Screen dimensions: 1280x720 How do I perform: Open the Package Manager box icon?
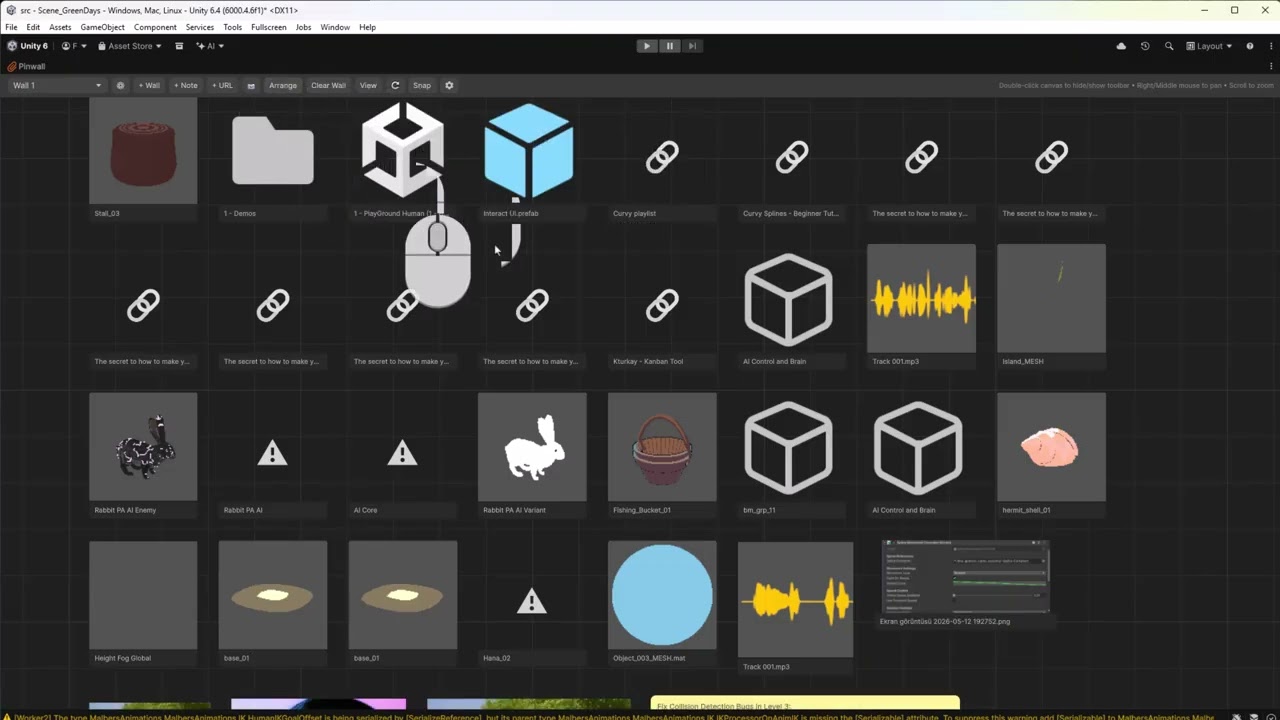point(179,46)
